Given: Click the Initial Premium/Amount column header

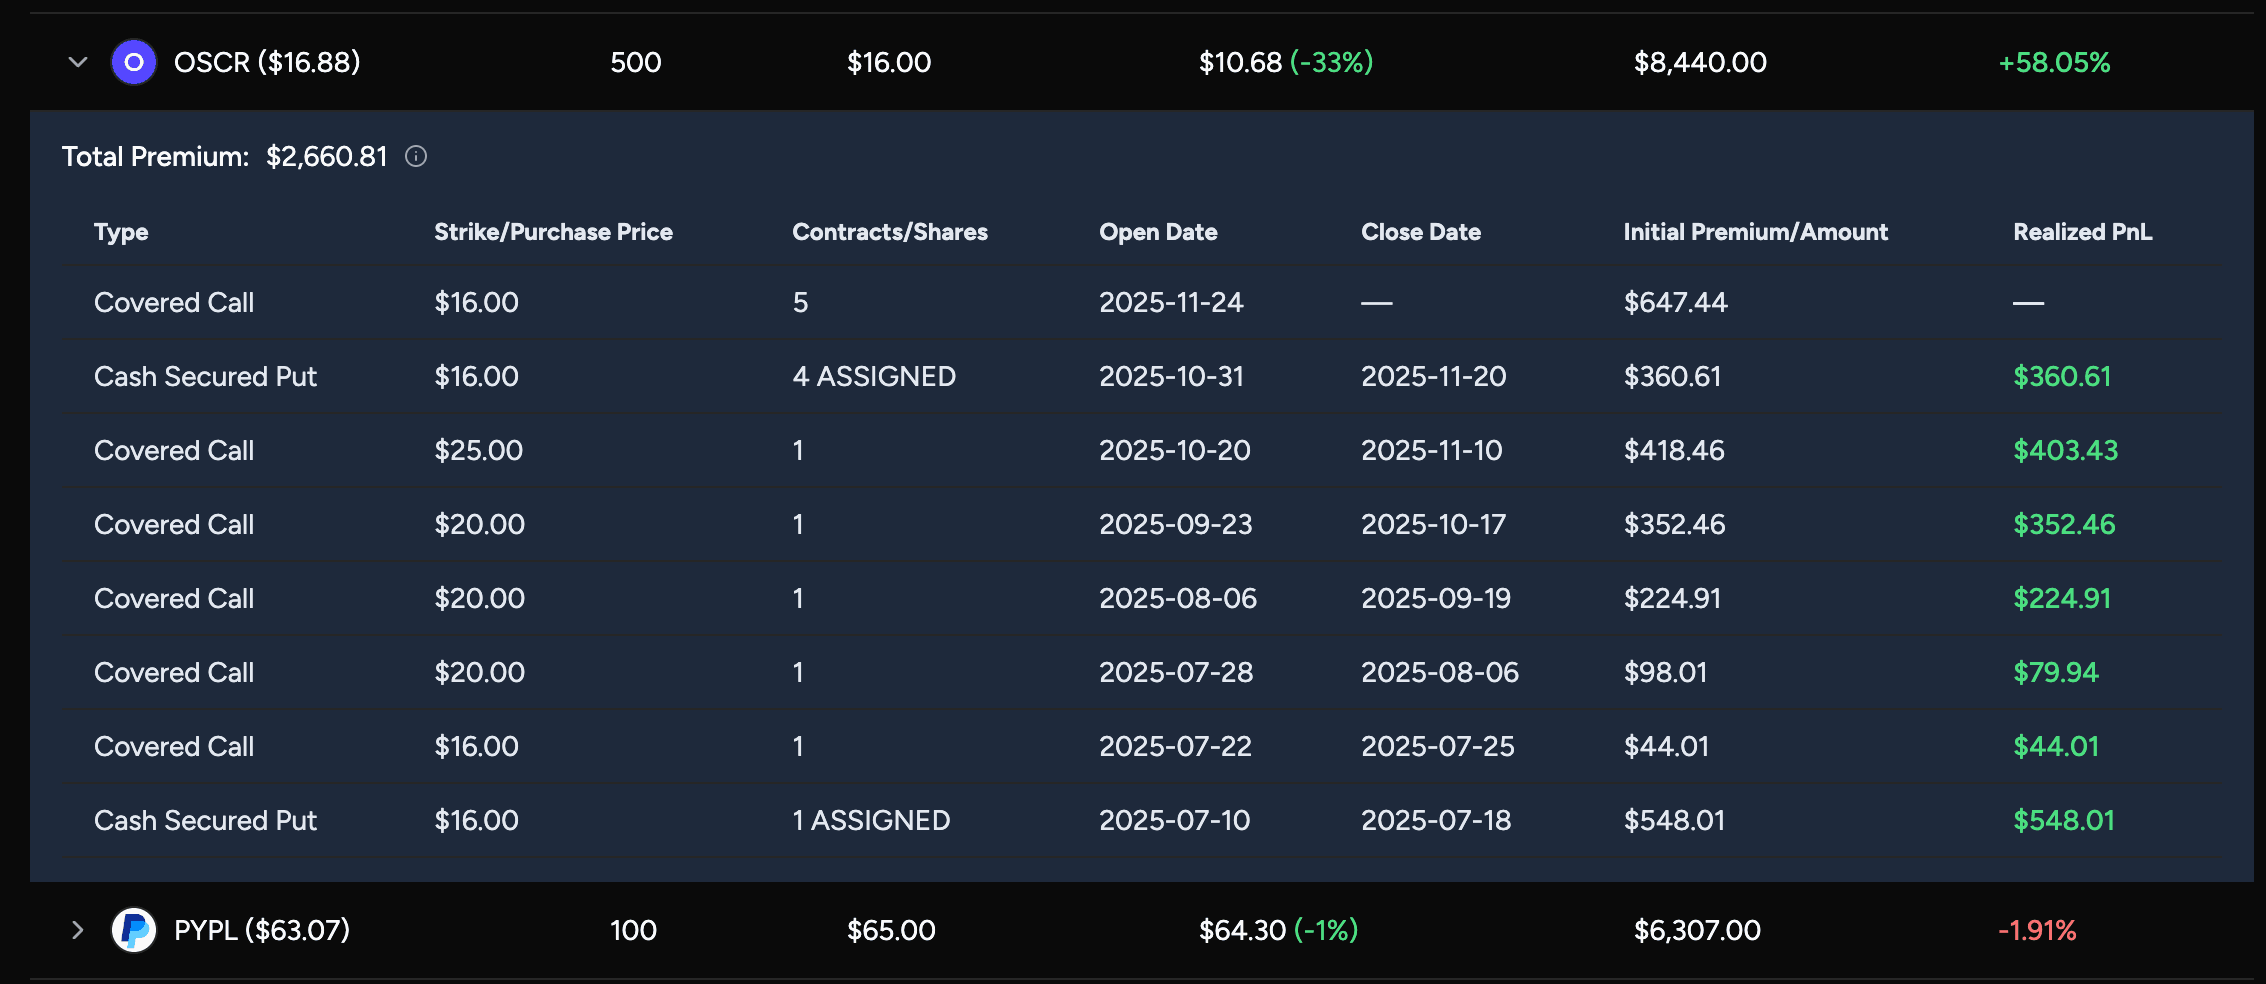Looking at the screenshot, I should click(1755, 232).
